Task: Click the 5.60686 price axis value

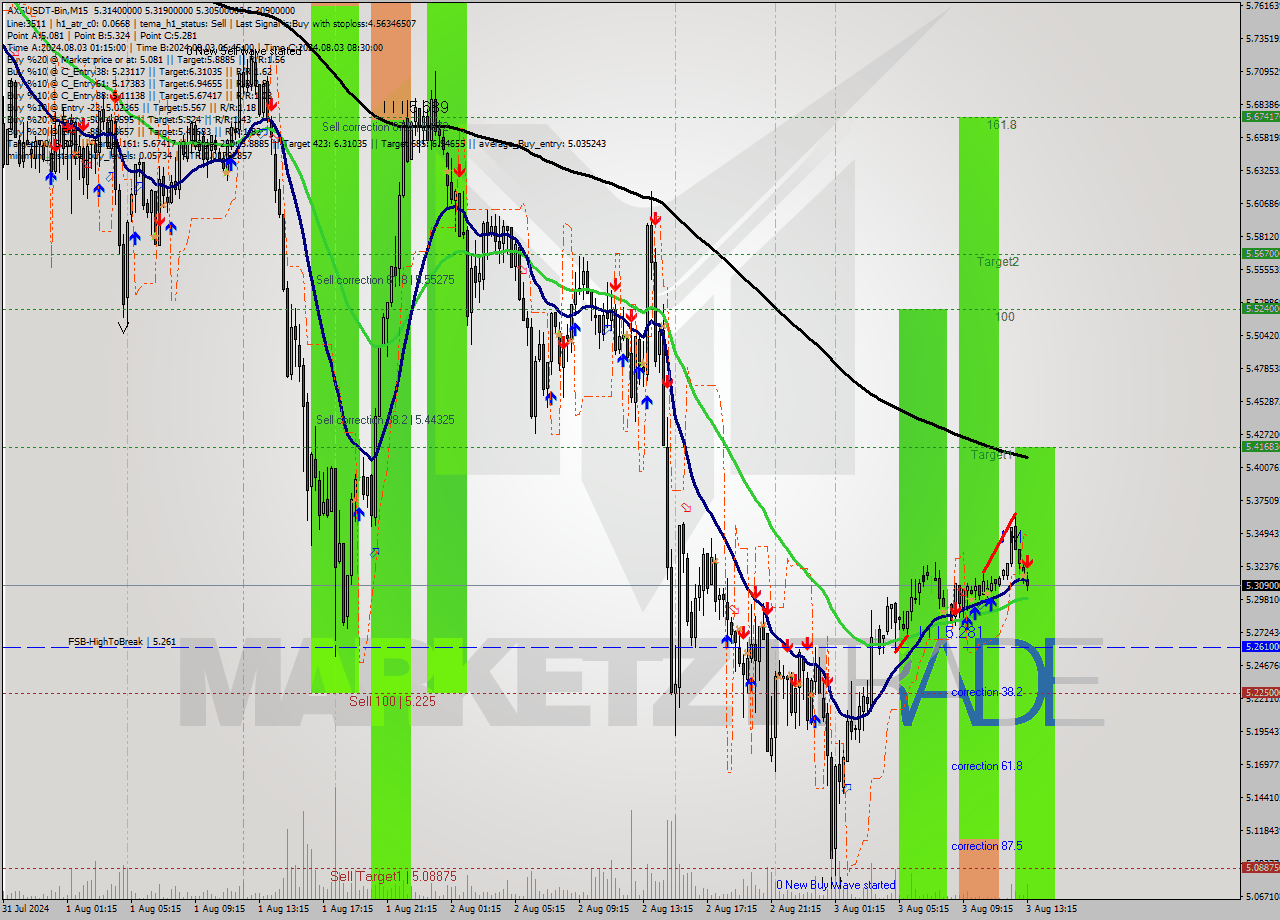Action: pos(1261,204)
